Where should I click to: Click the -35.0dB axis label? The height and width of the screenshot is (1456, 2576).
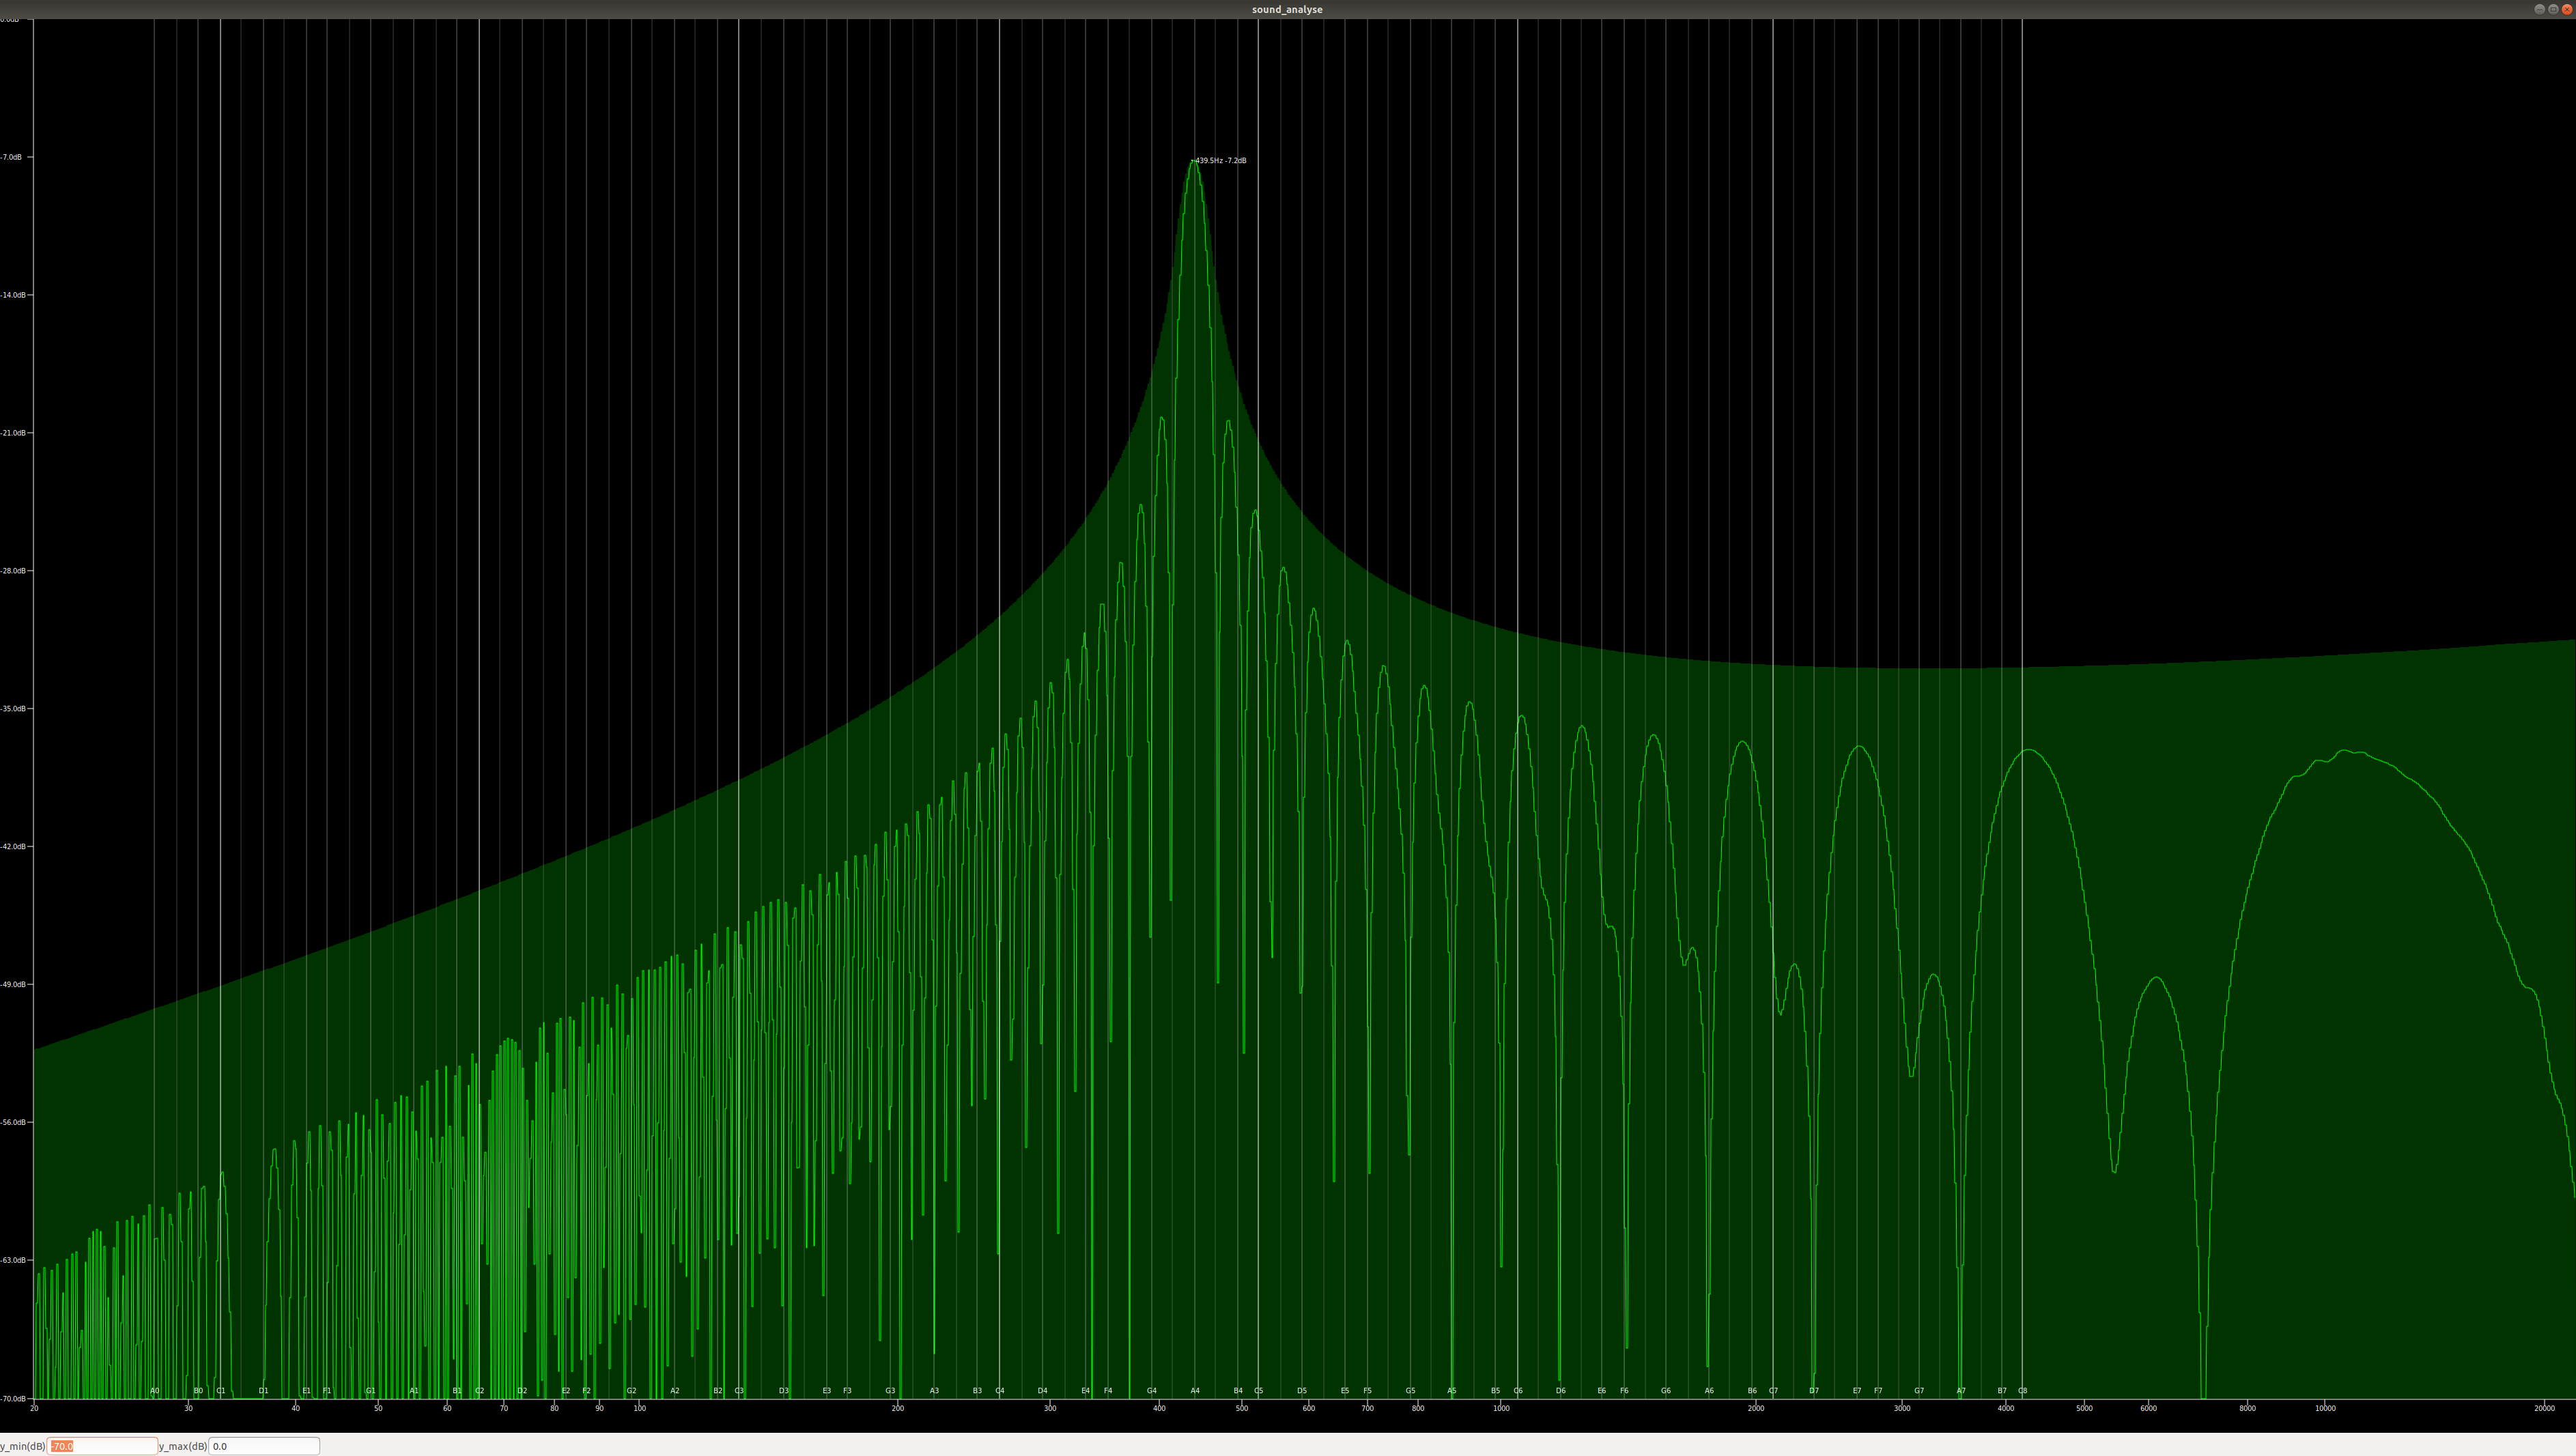(x=12, y=709)
